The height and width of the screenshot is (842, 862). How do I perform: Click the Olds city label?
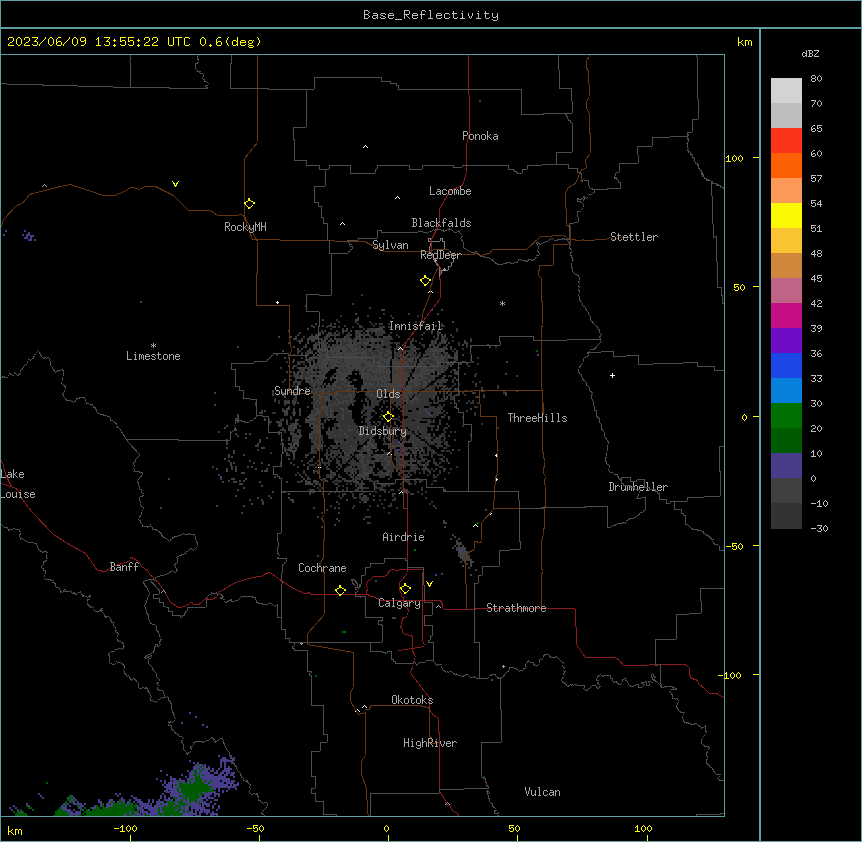click(x=388, y=394)
